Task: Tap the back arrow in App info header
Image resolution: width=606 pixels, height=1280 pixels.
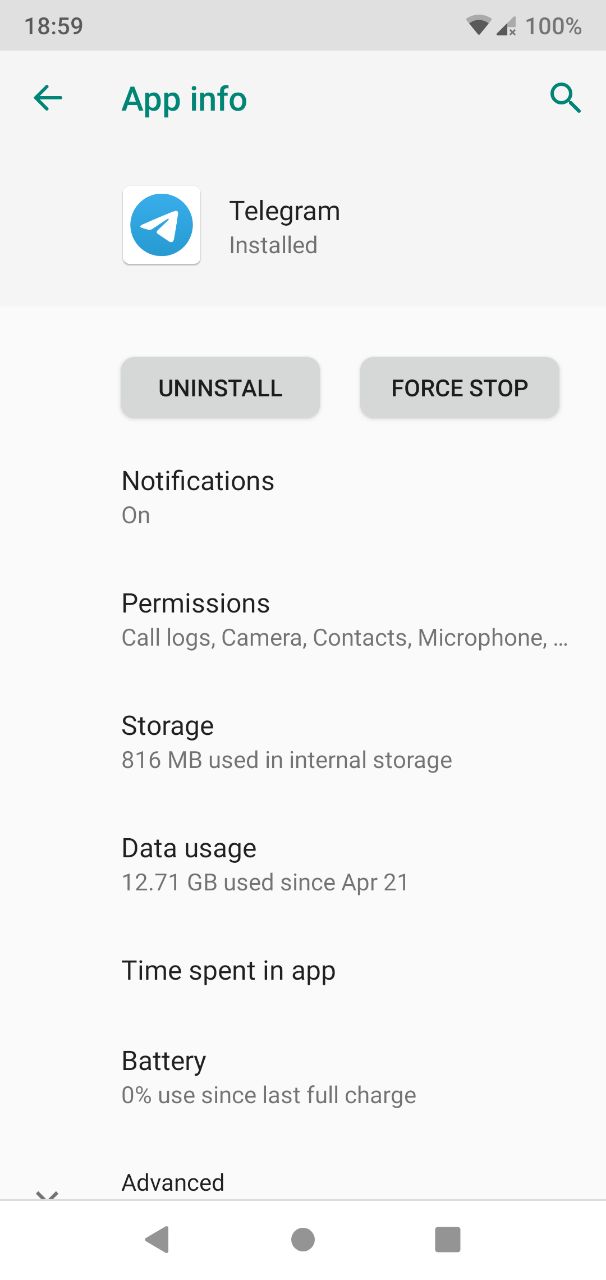Action: [48, 98]
